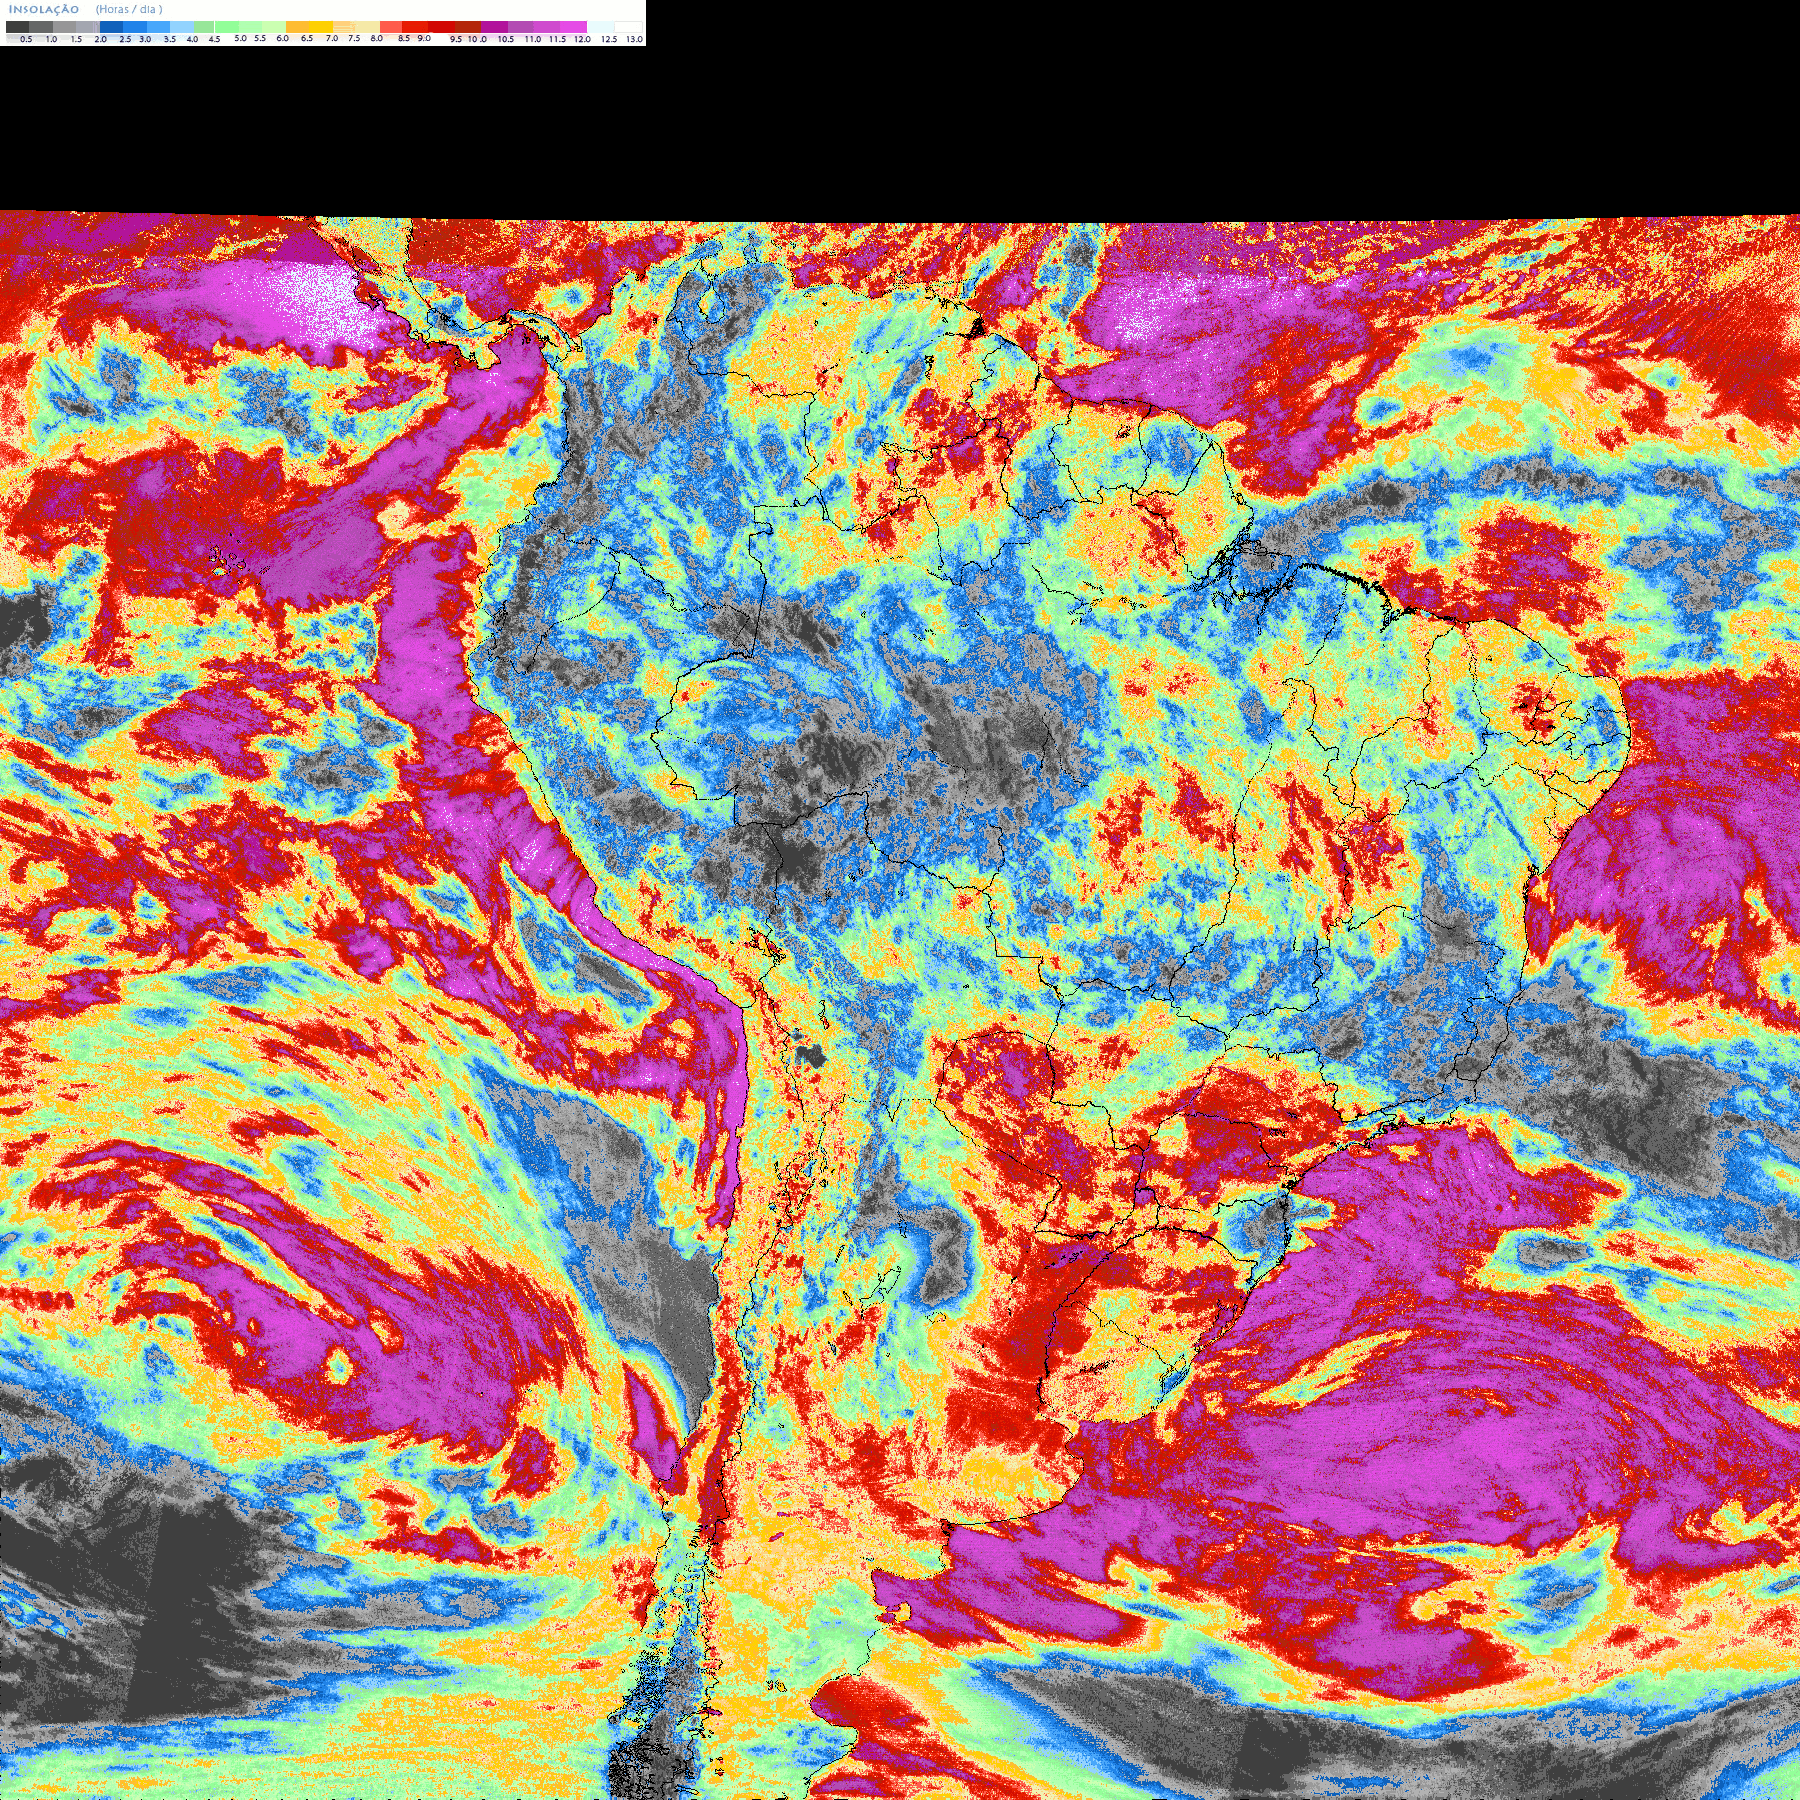Click the 0.5 legend value

(x=26, y=39)
